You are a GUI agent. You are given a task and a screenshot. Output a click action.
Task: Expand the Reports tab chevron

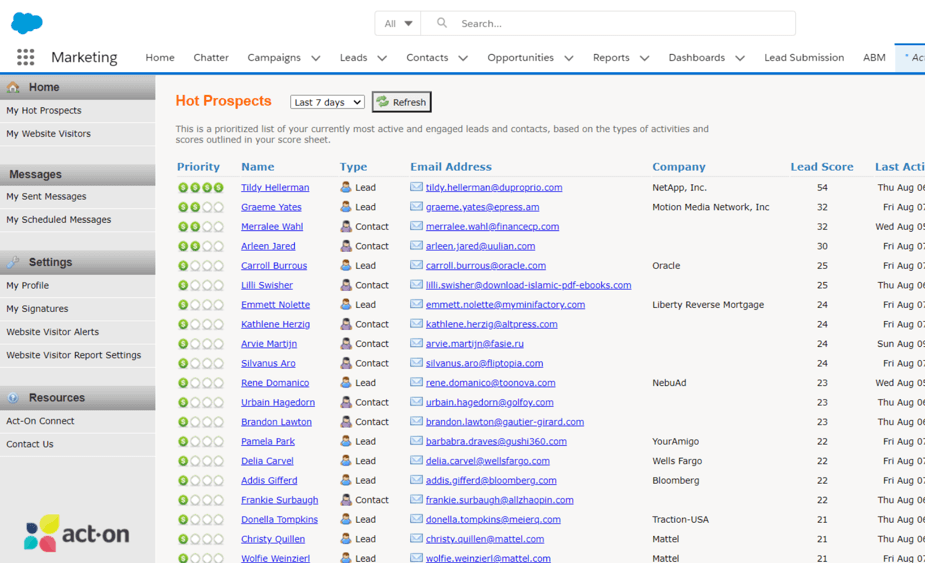click(645, 58)
